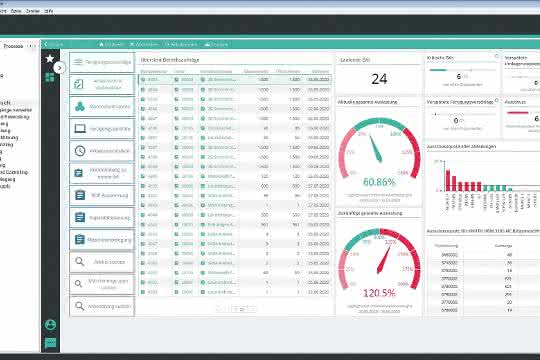Select the order row with quantities 40 and 80
The height and width of the screenshot is (360, 540).
pos(235,272)
